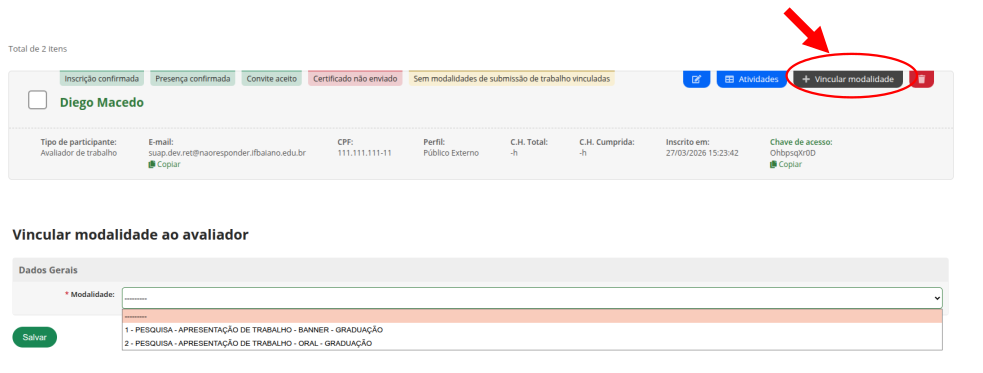Select the CPF value 111.111.111-11
The image size is (983, 373).
tap(364, 153)
